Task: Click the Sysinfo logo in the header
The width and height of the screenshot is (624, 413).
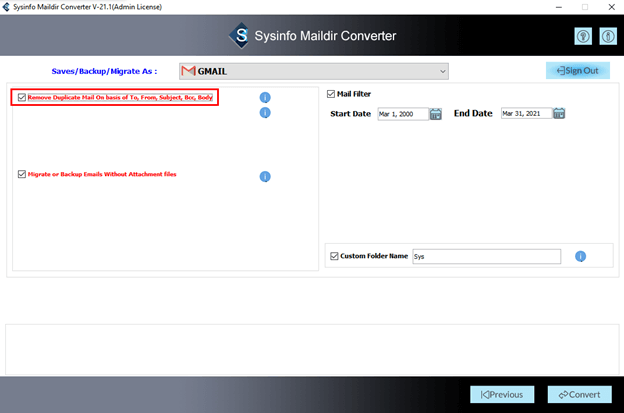Action: [240, 36]
